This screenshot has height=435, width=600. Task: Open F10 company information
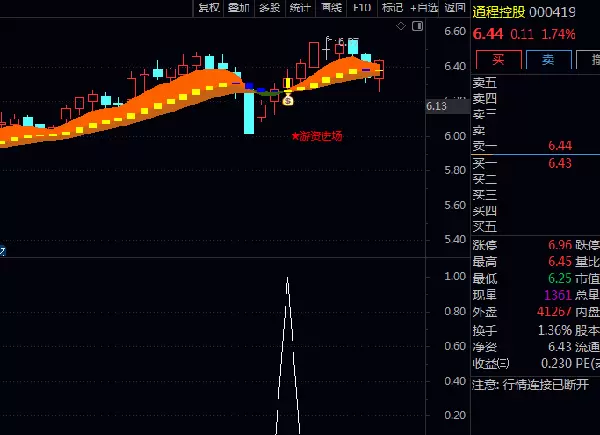(x=362, y=8)
